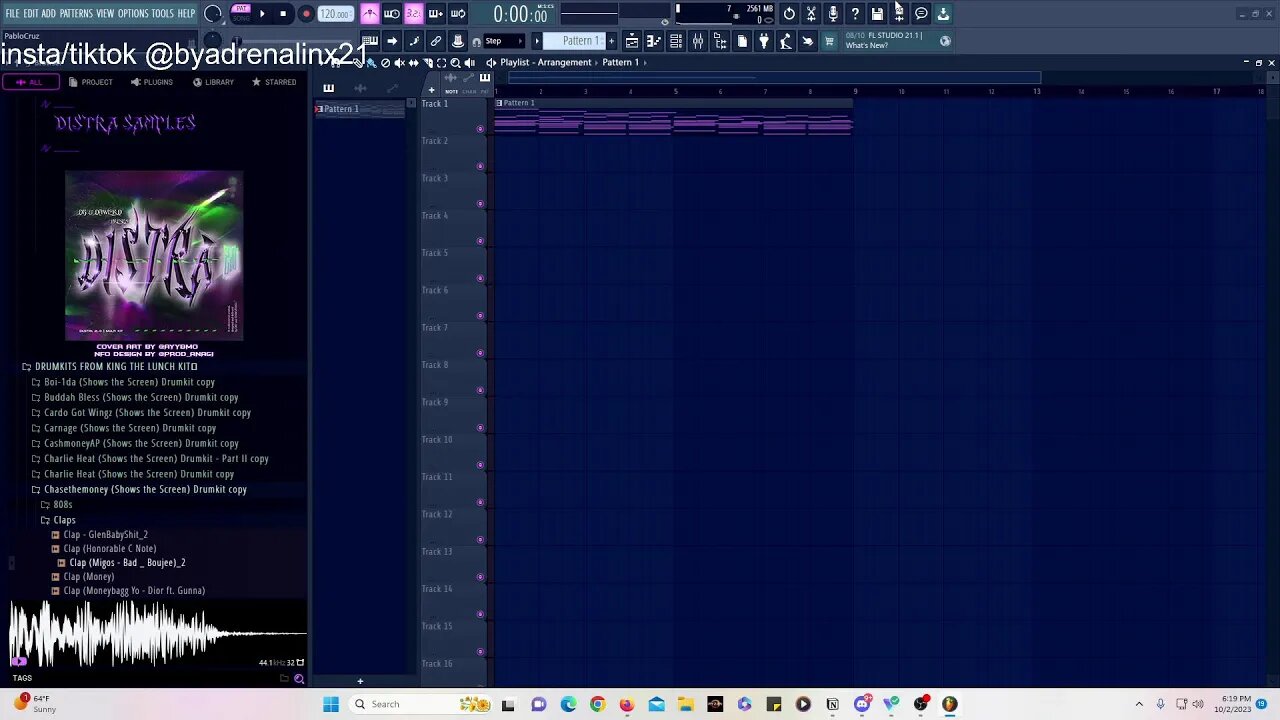This screenshot has width=1280, height=720.
Task: Click the master pitch knob
Action: coord(213,41)
